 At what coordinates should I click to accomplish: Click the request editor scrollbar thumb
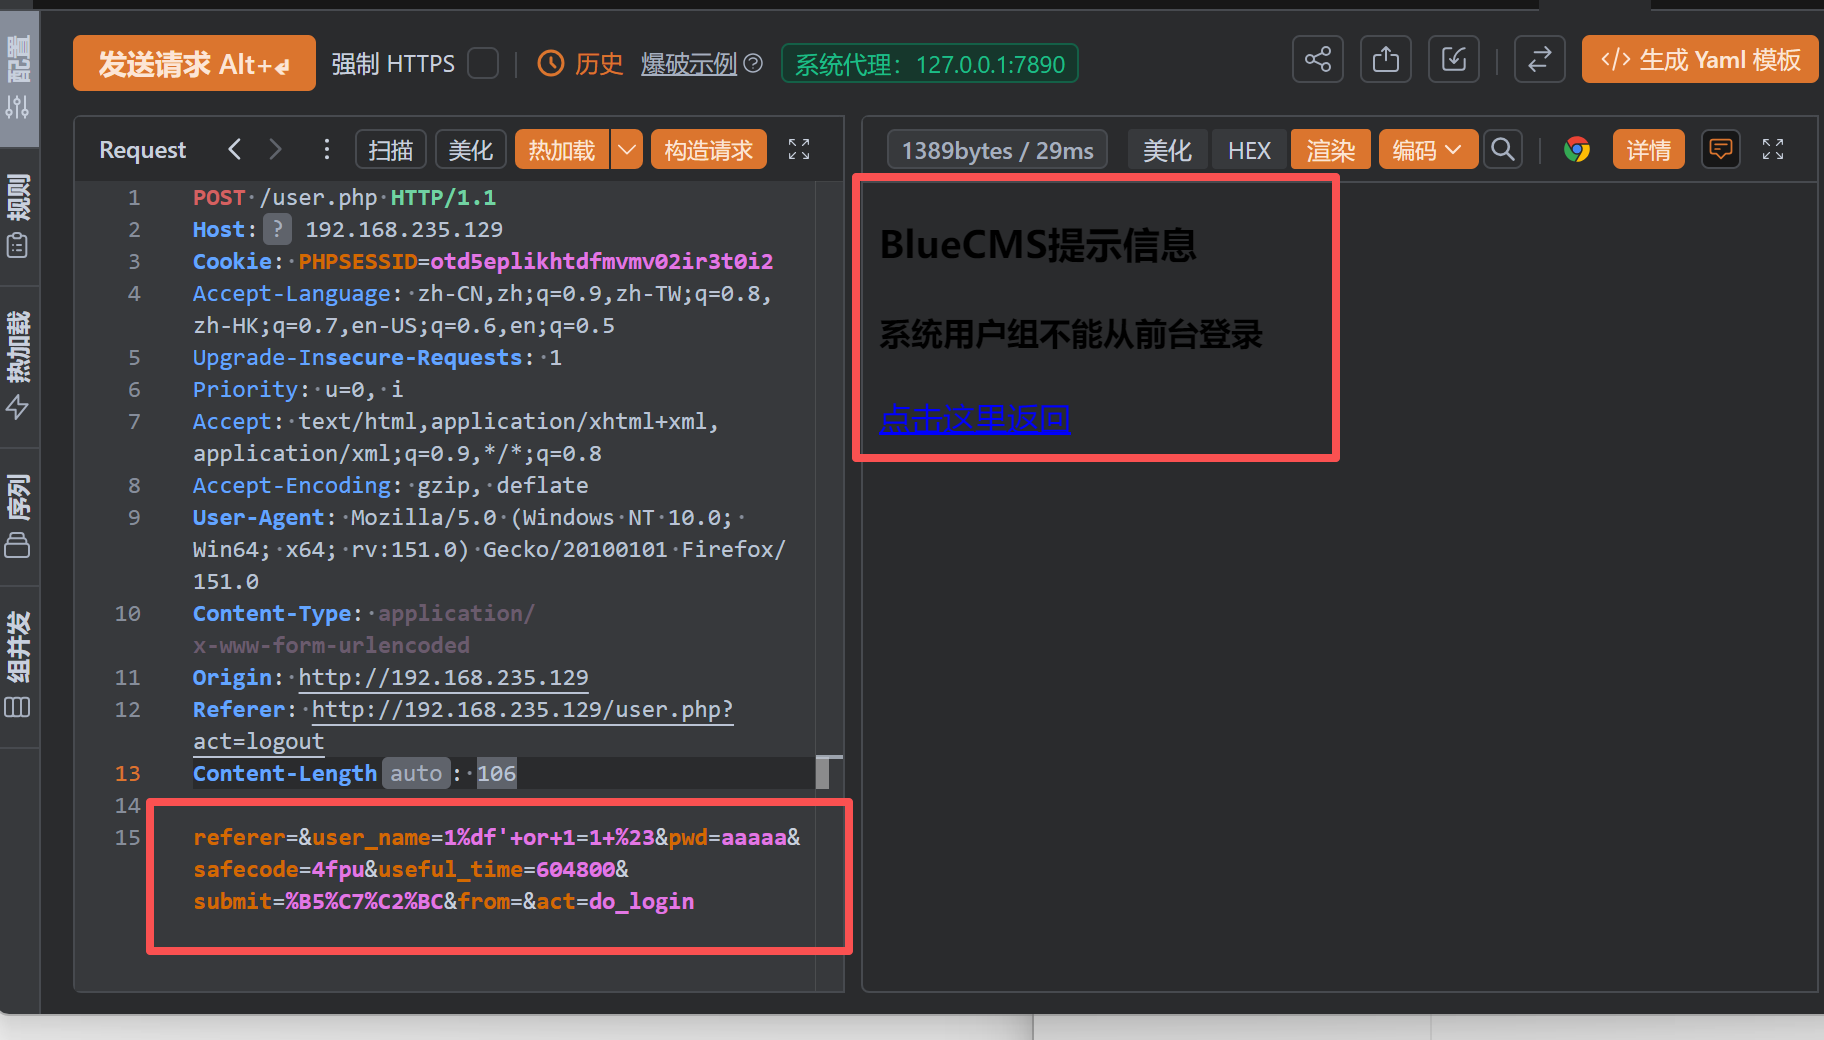(x=823, y=772)
